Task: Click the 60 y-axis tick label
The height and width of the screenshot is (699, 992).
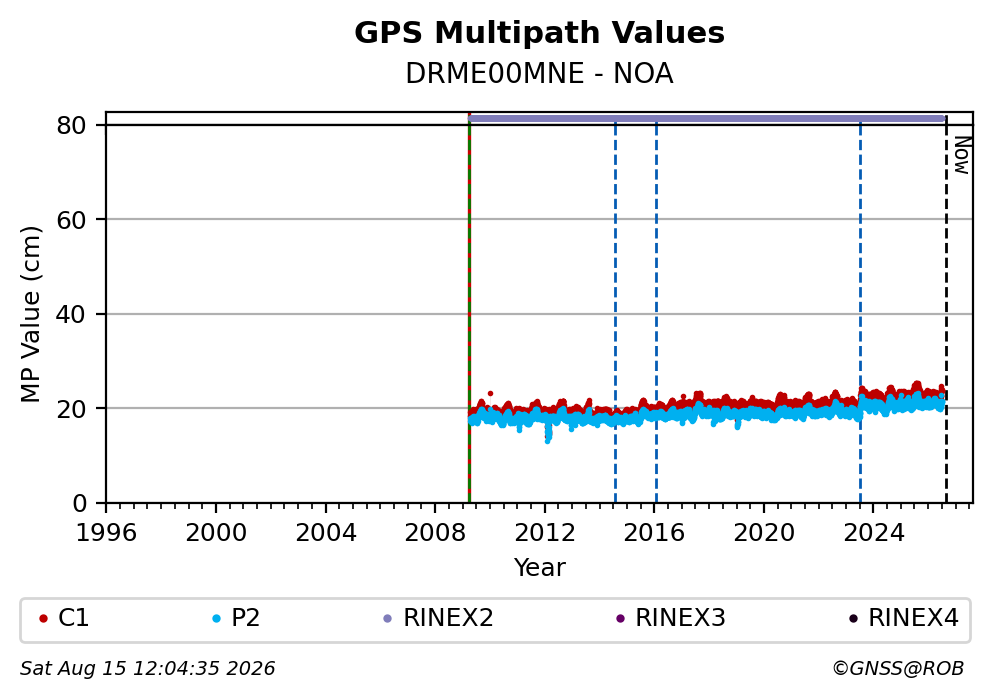Action: click(71, 220)
